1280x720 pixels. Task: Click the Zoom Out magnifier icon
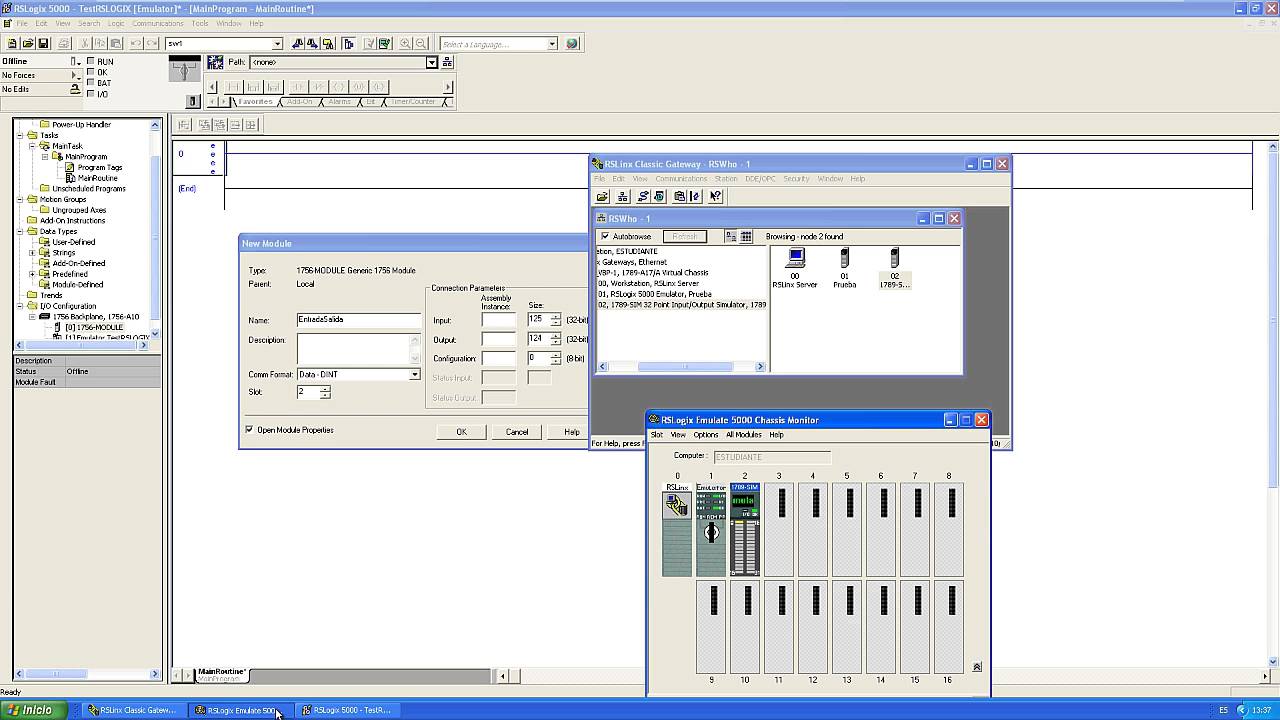(421, 44)
